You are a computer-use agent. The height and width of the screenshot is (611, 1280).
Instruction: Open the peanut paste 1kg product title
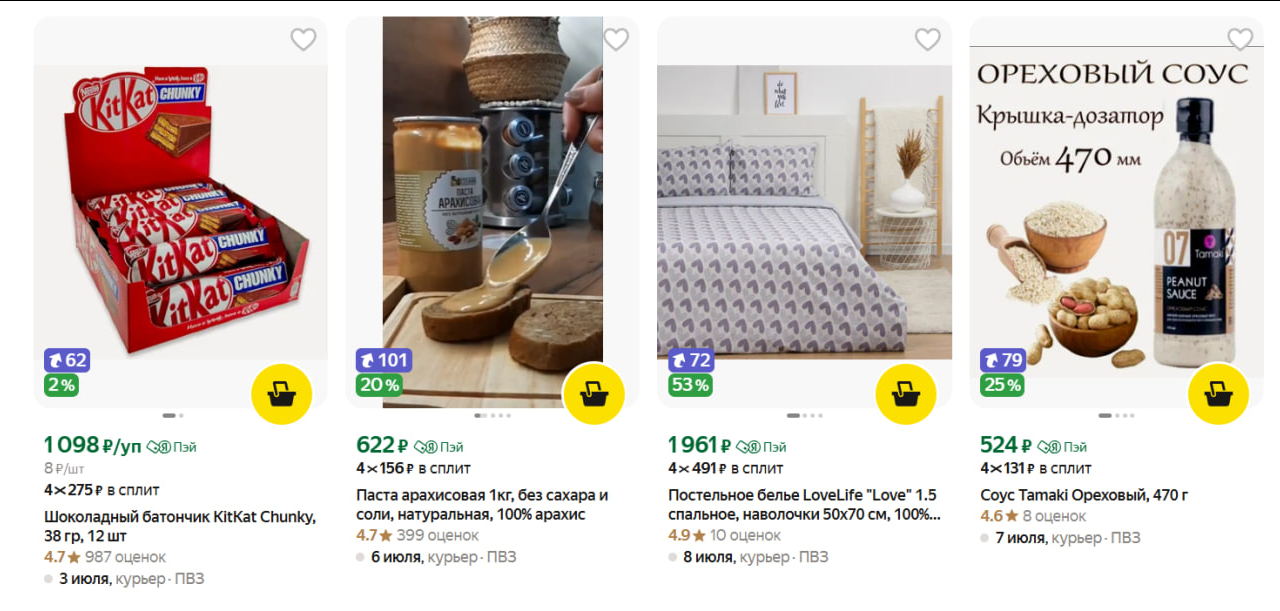(x=482, y=505)
